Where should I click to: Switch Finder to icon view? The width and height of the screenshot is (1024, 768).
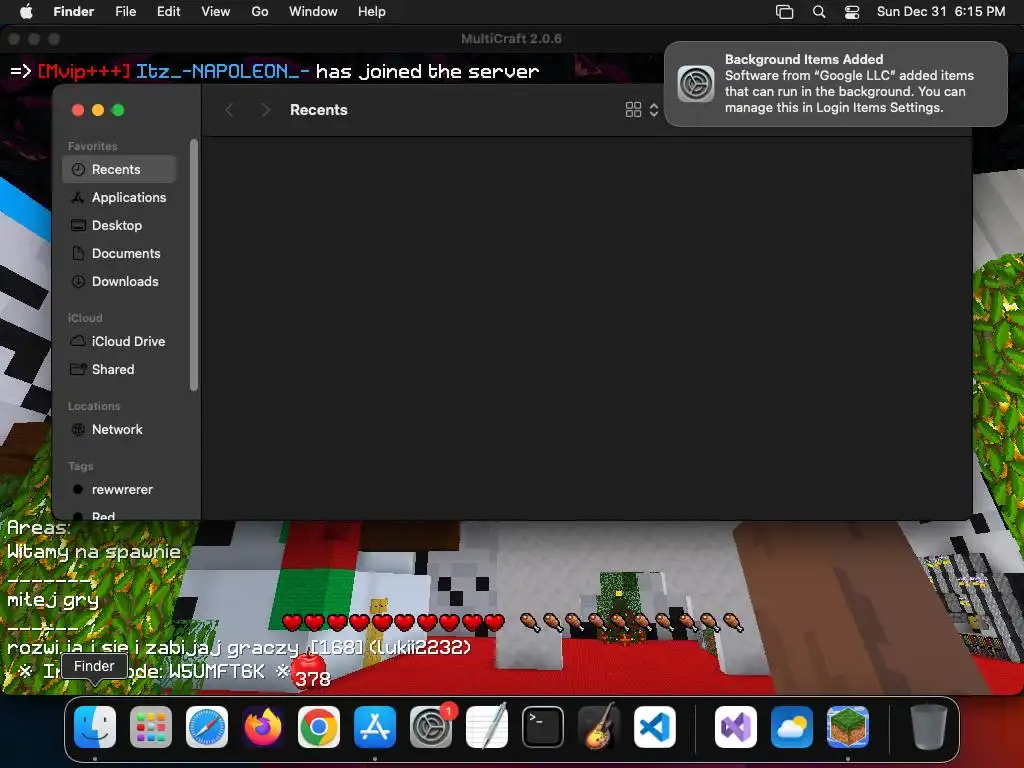pyautogui.click(x=633, y=110)
